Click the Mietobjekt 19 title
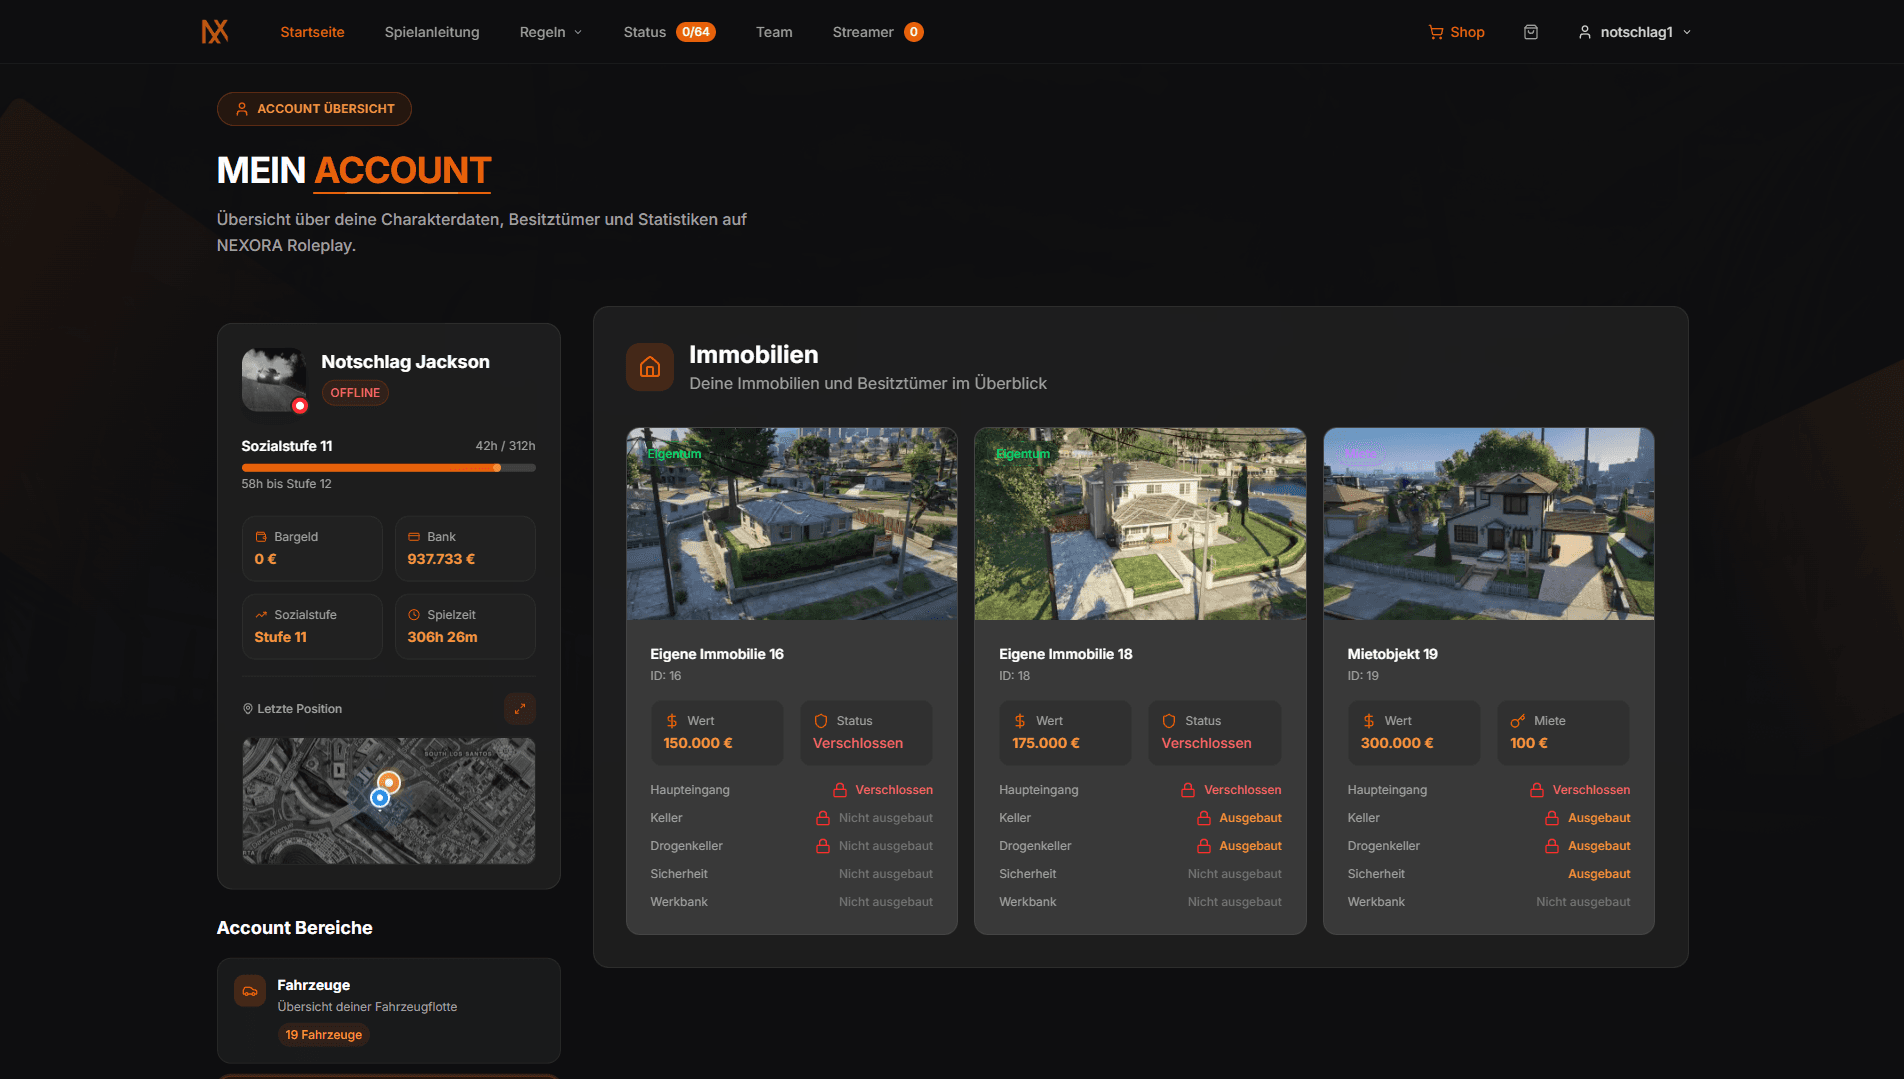The width and height of the screenshot is (1904, 1079). 1392,654
